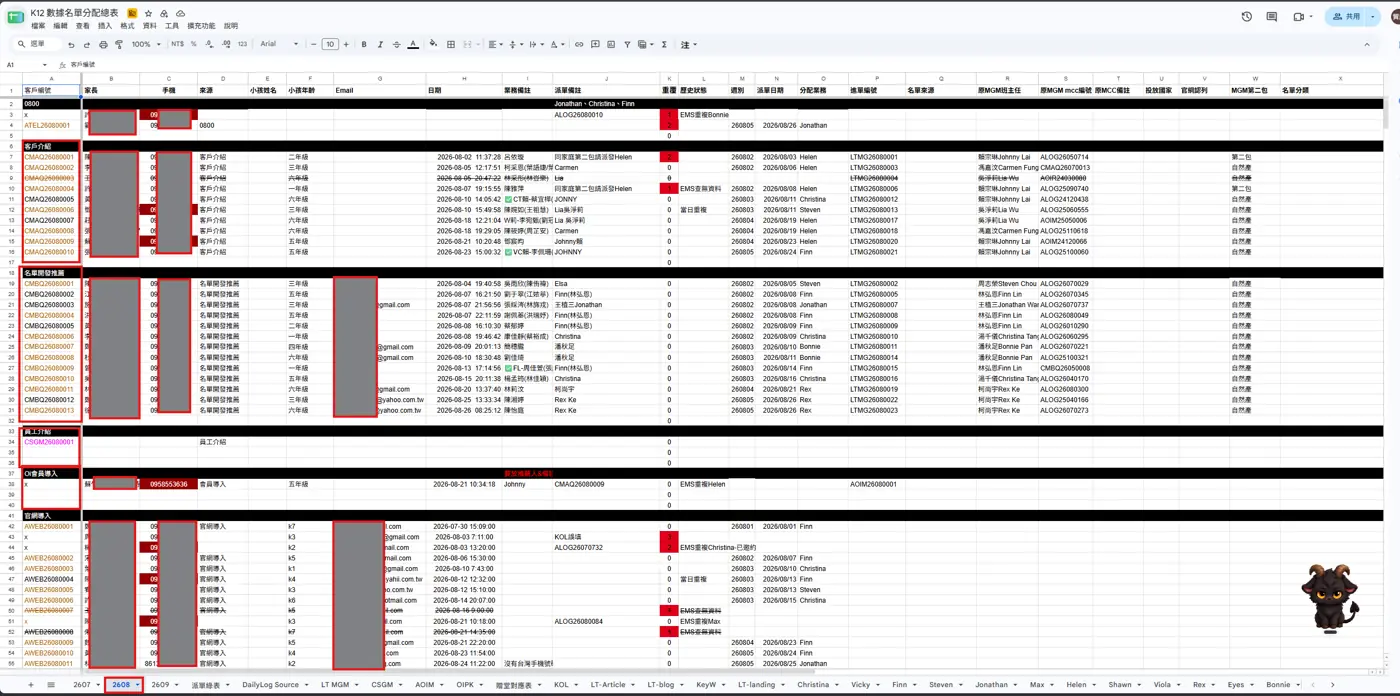The width and height of the screenshot is (1400, 696).
Task: Switch to the 2609 sheet tab
Action: click(x=163, y=685)
